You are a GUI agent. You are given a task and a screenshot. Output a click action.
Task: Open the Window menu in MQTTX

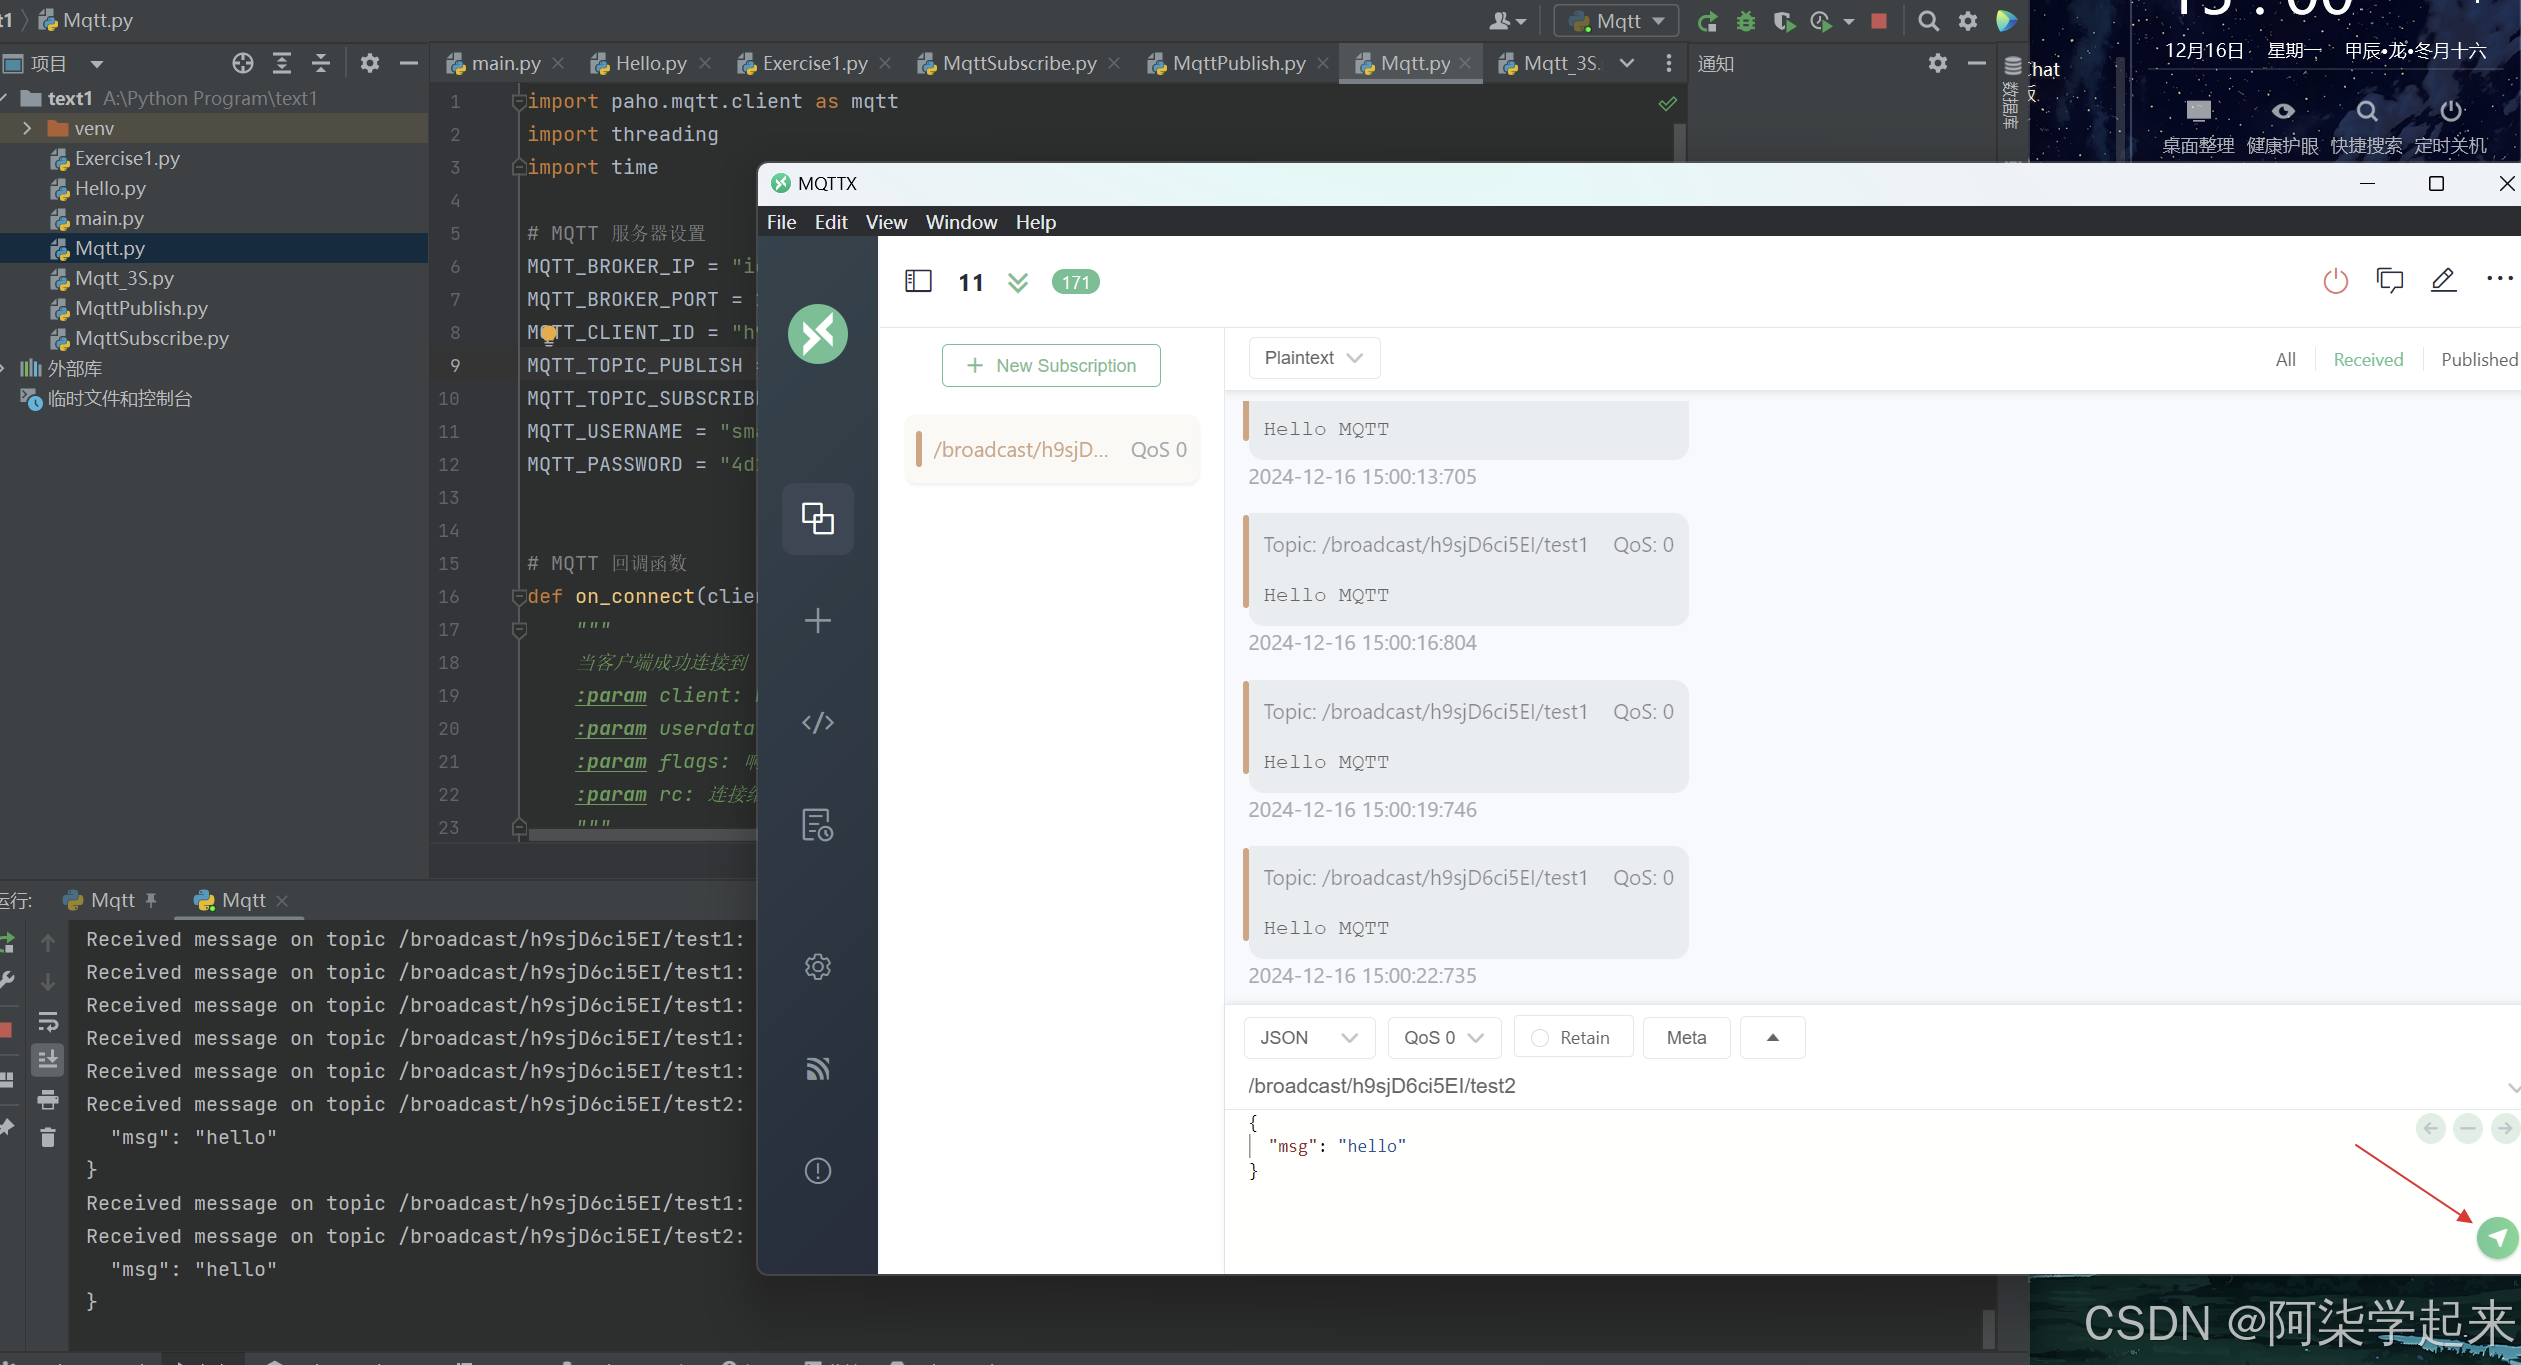coord(960,222)
